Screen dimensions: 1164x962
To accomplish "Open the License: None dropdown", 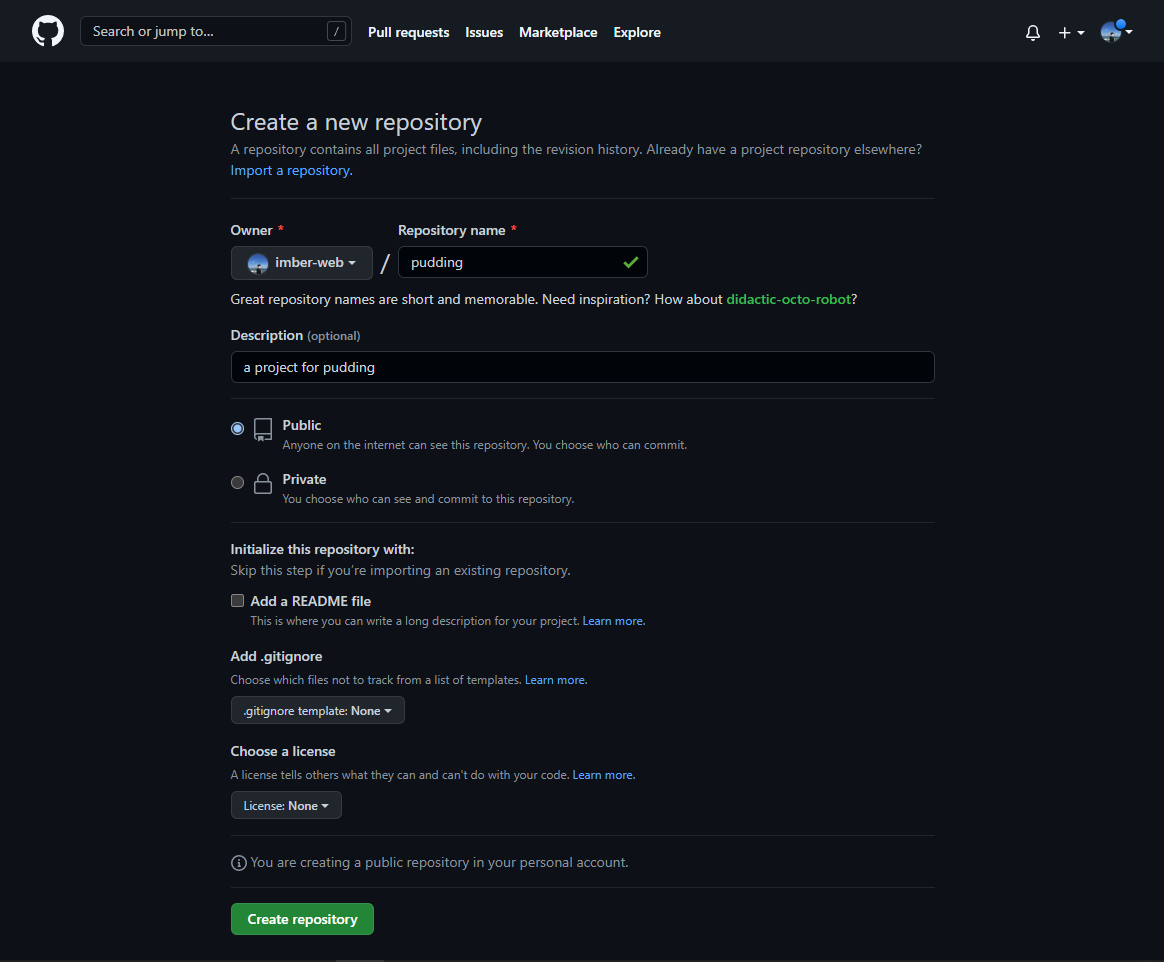I will point(286,805).
